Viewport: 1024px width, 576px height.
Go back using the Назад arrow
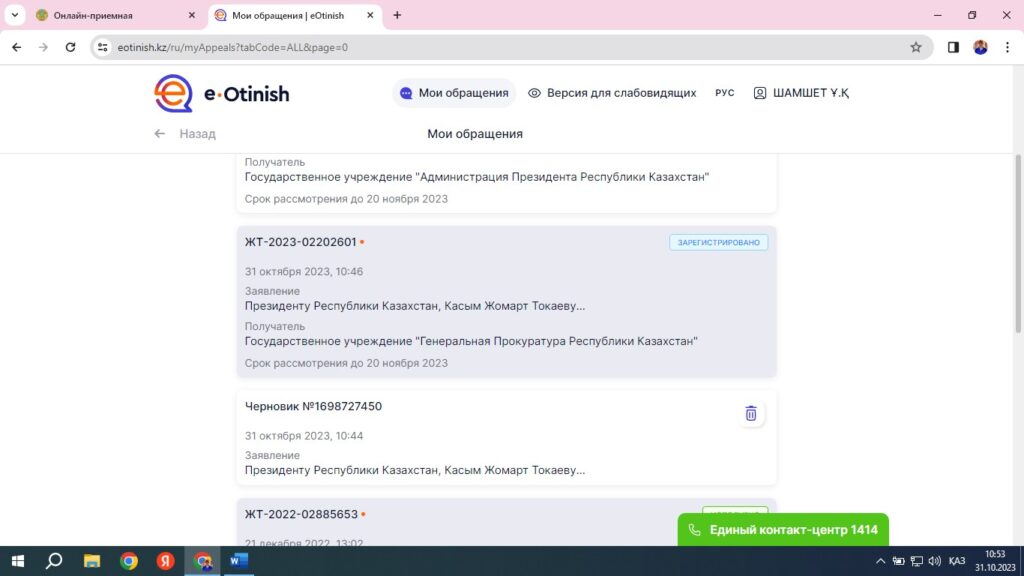click(x=160, y=134)
